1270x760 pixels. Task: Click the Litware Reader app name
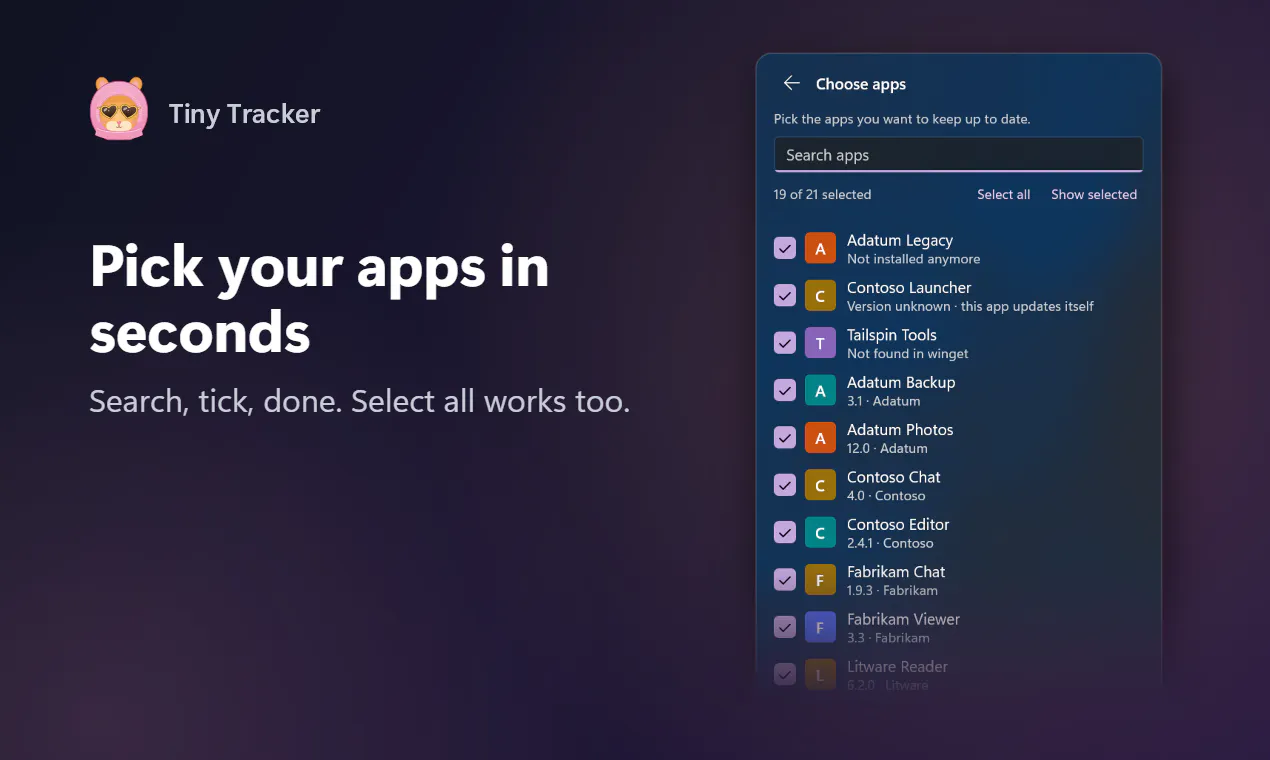pos(897,666)
